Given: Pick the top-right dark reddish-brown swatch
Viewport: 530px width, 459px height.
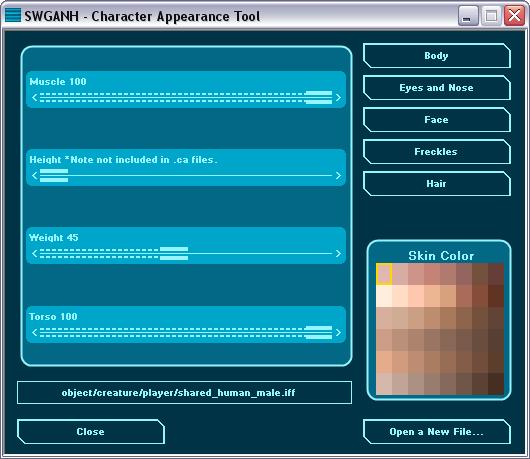Looking at the screenshot, I should click(496, 274).
